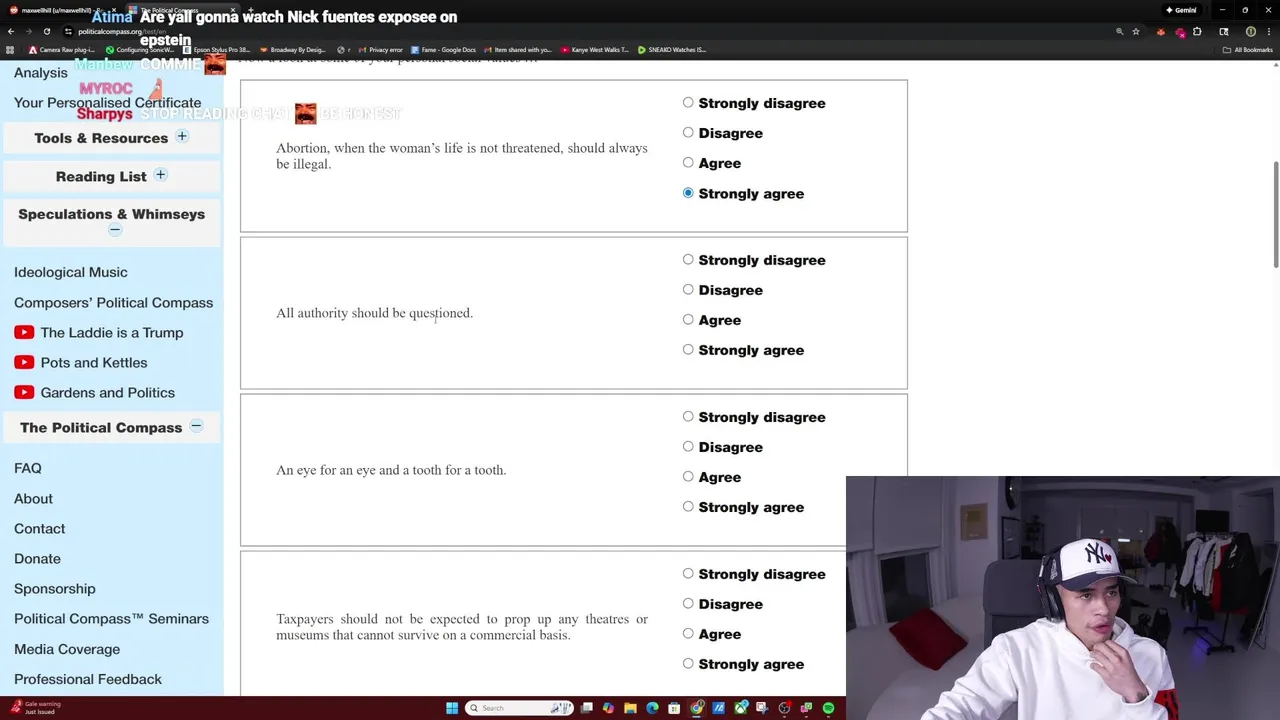This screenshot has height=720, width=1280.
Task: Open the Kanye West Walks bookmark
Action: coord(595,49)
